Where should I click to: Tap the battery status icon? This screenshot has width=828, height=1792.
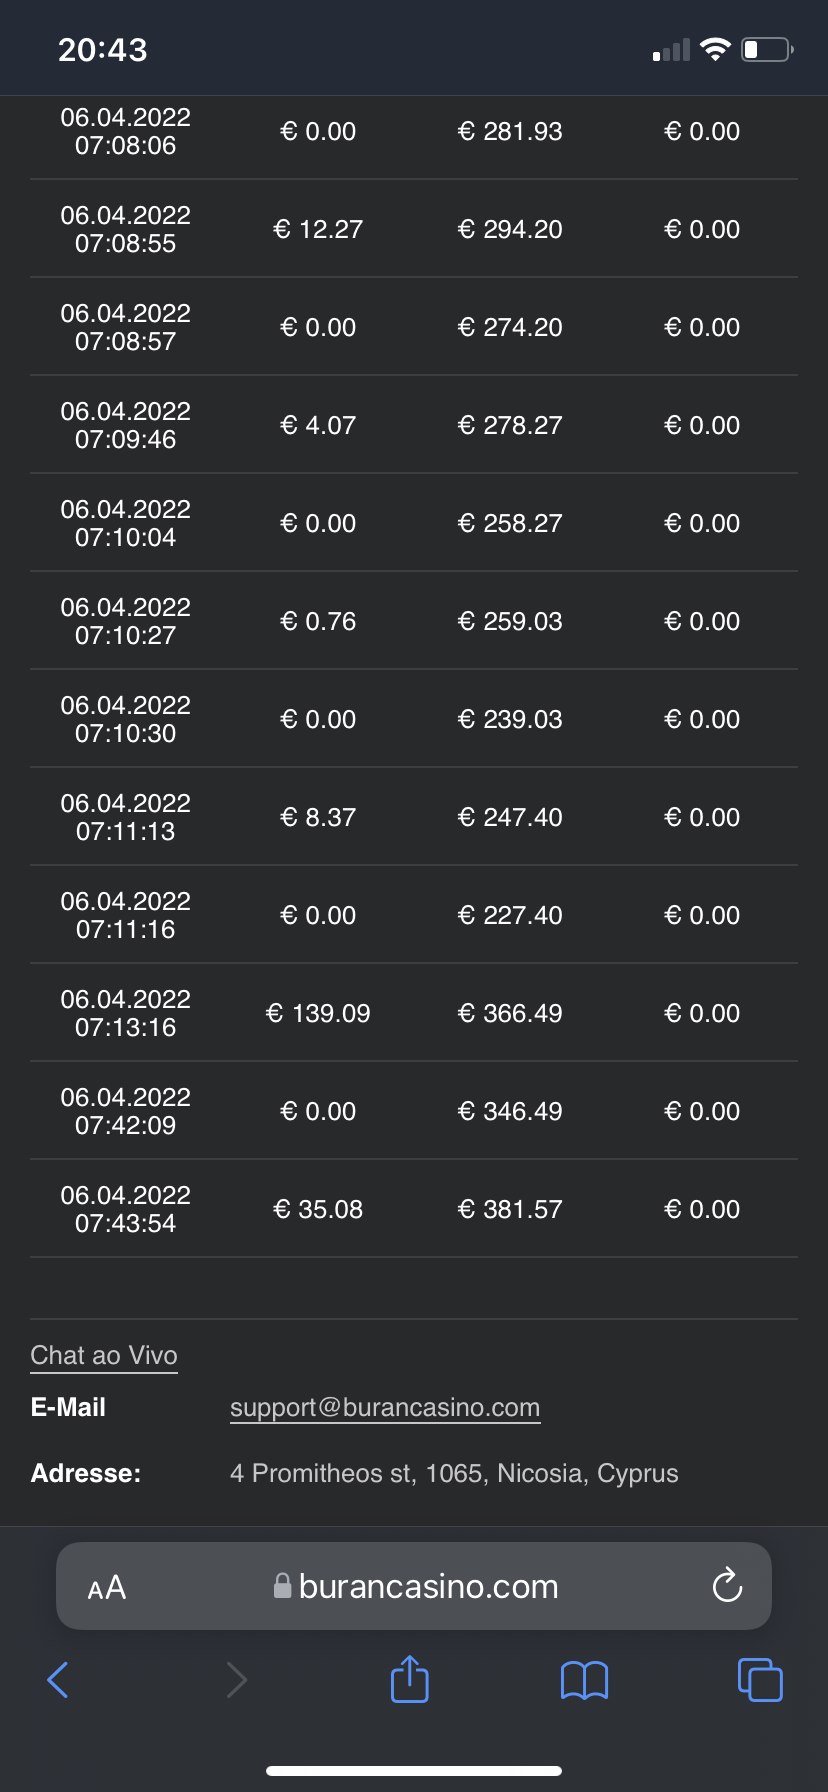767,49
